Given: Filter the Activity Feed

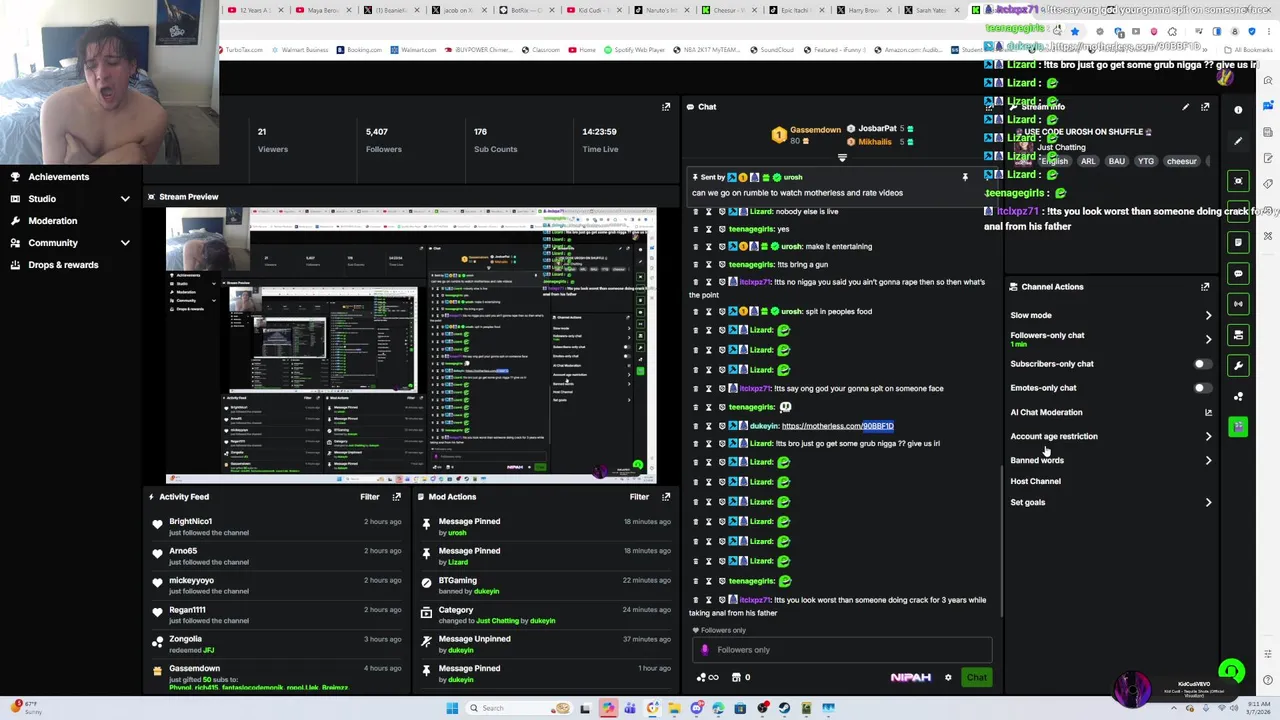Looking at the screenshot, I should tap(369, 497).
